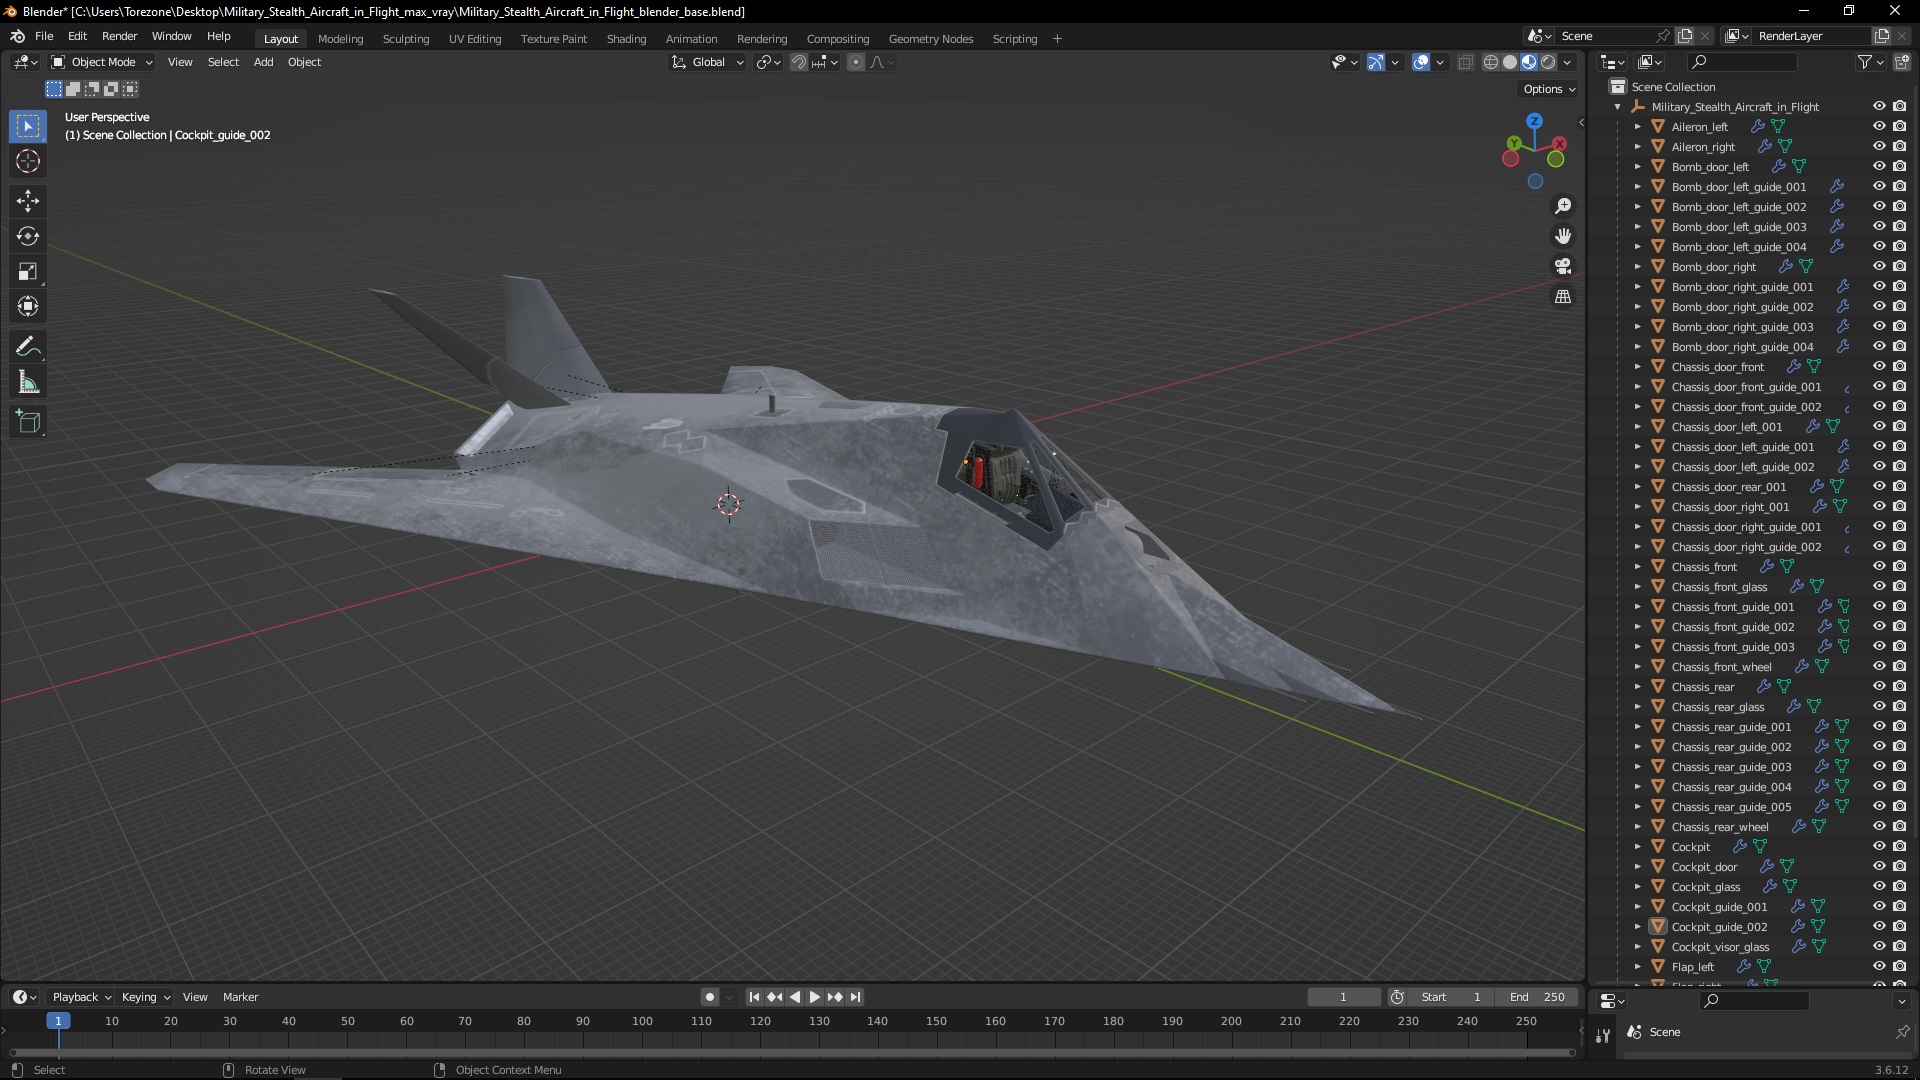Select the Add Cube tool

point(28,422)
